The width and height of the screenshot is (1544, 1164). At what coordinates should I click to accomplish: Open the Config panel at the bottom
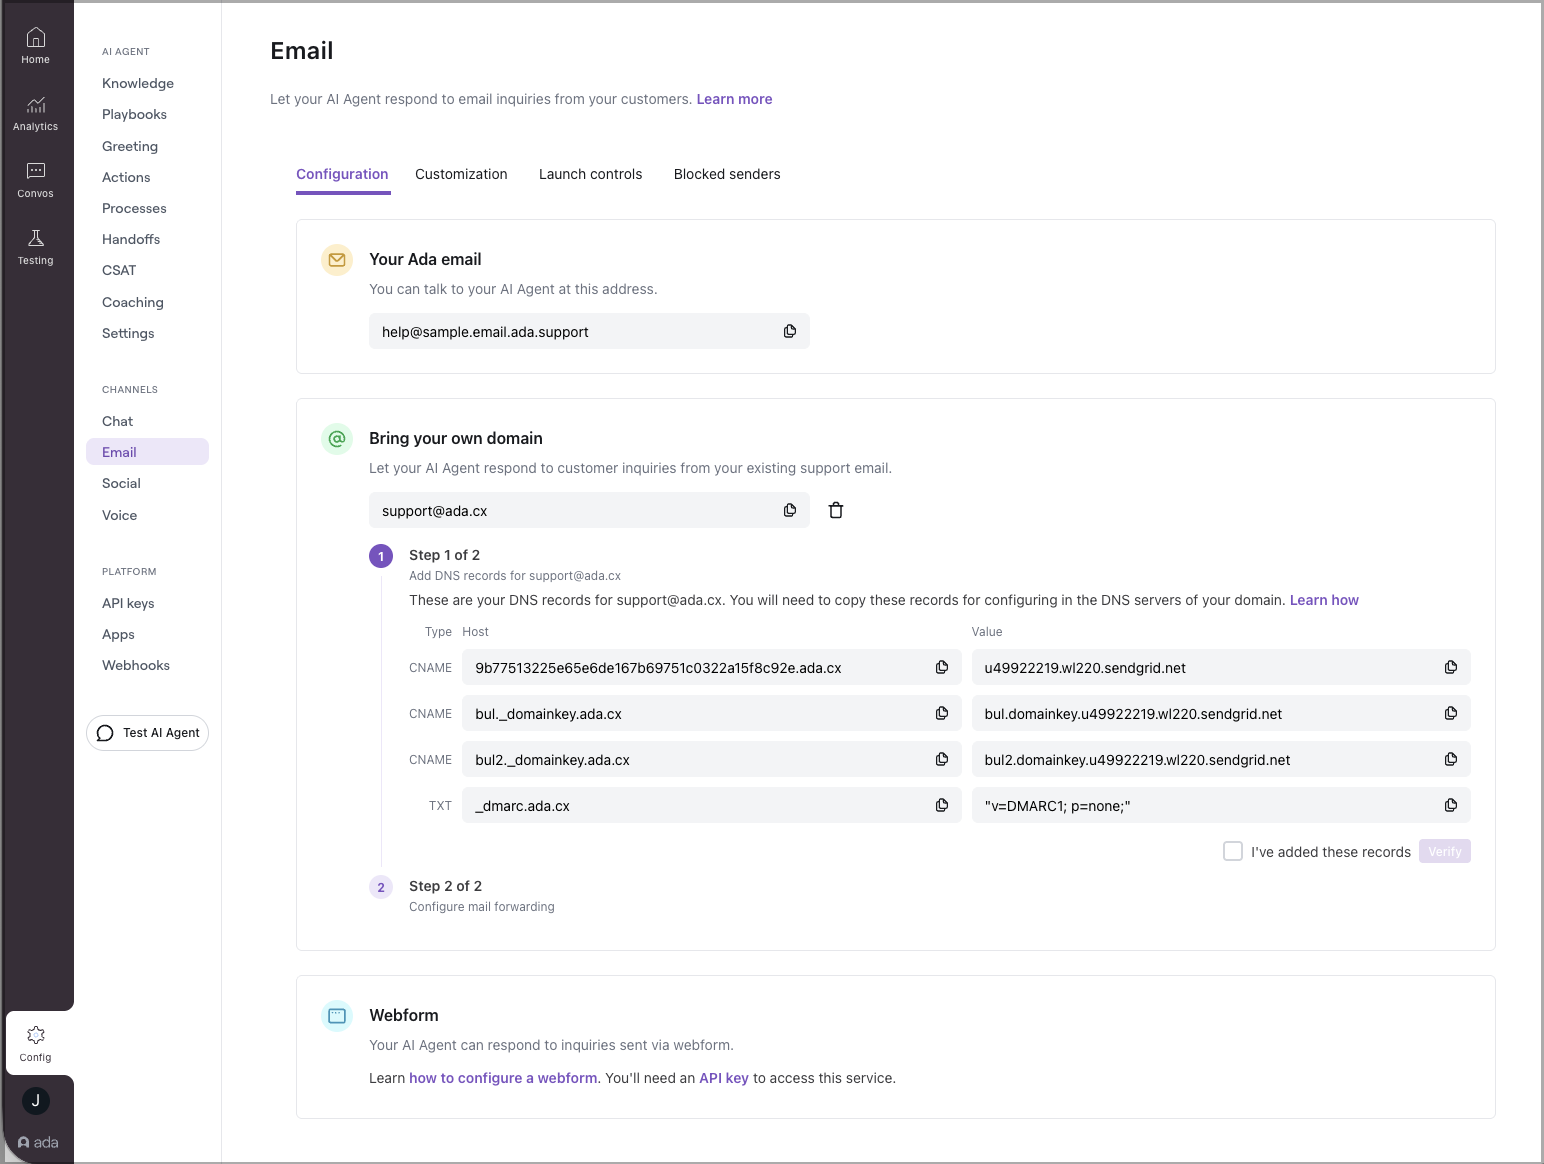click(35, 1041)
